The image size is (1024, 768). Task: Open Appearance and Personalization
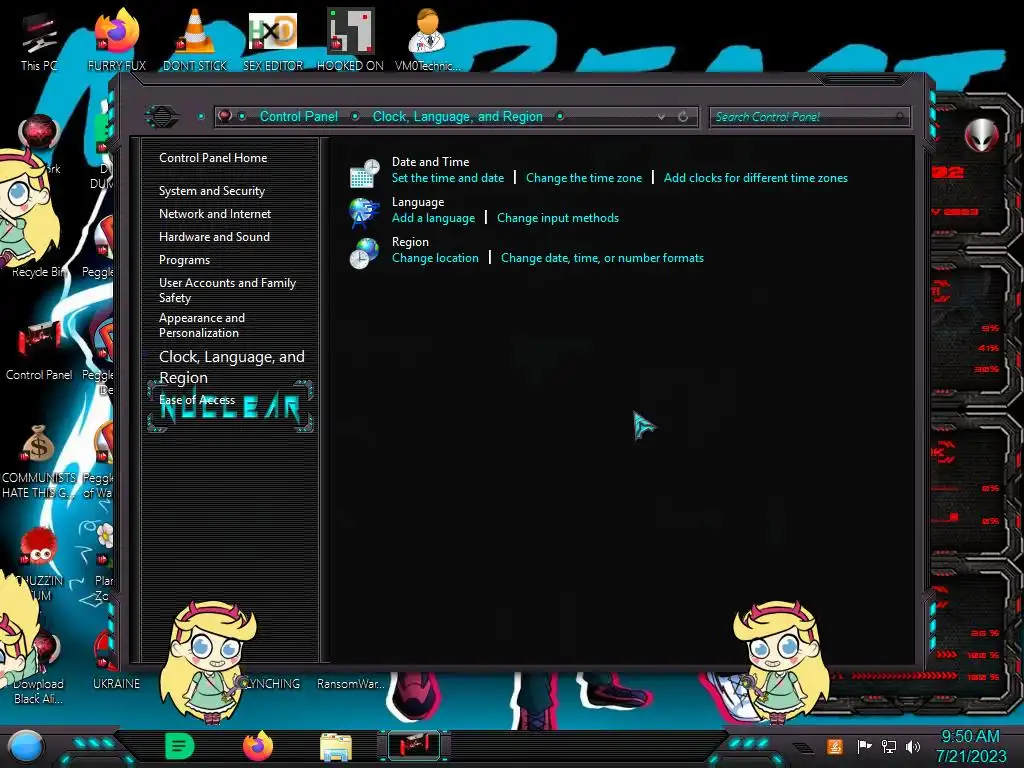click(202, 325)
